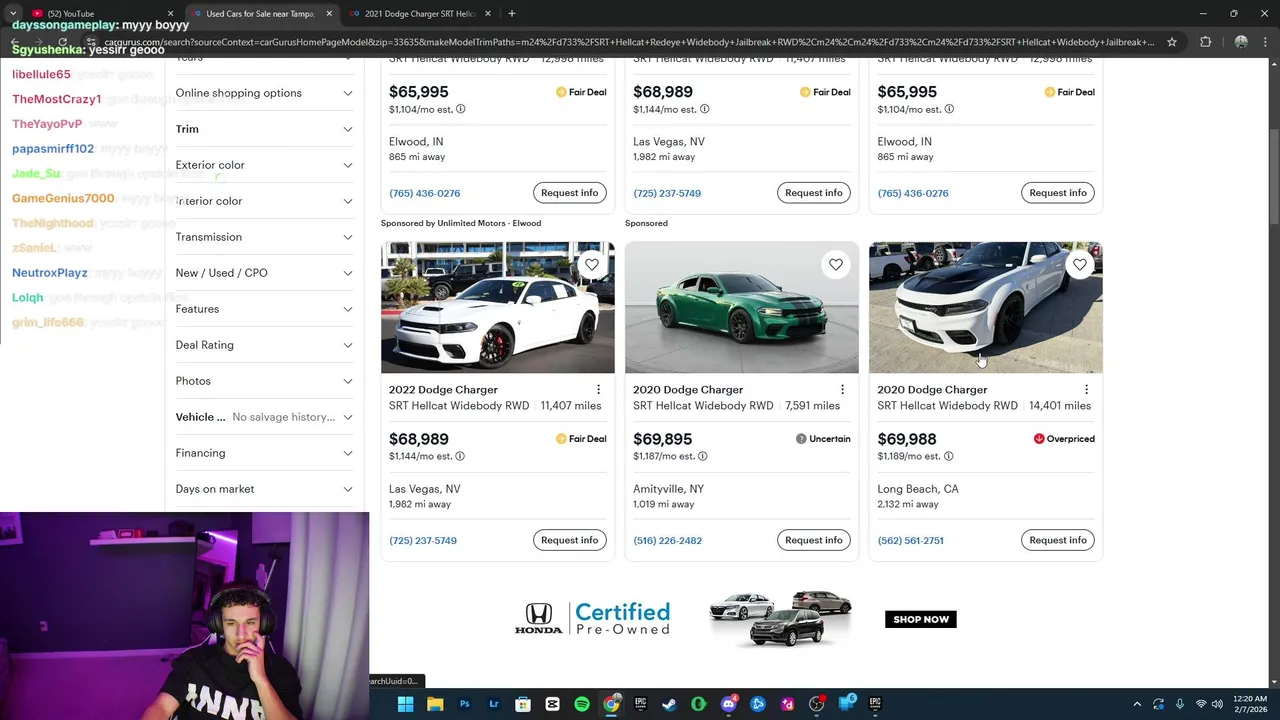
Task: Expand the Trim filter
Action: 264,129
